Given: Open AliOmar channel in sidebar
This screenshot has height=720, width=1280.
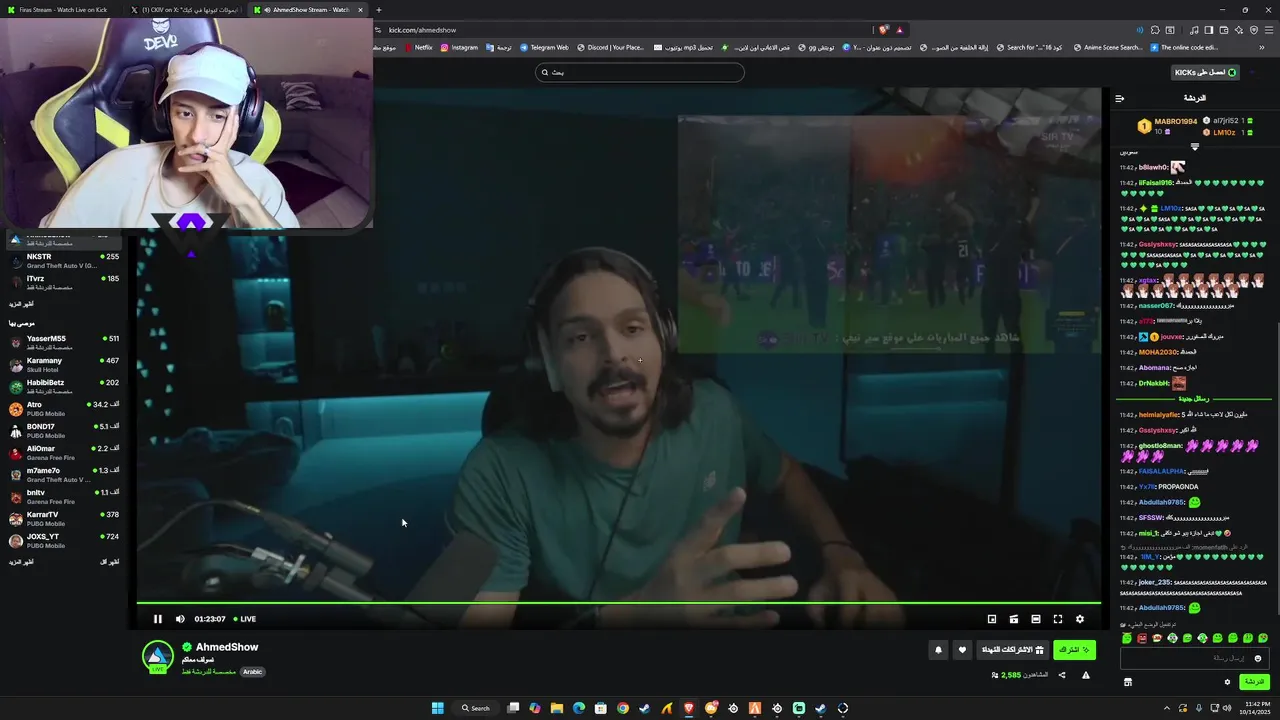Looking at the screenshot, I should 64,453.
